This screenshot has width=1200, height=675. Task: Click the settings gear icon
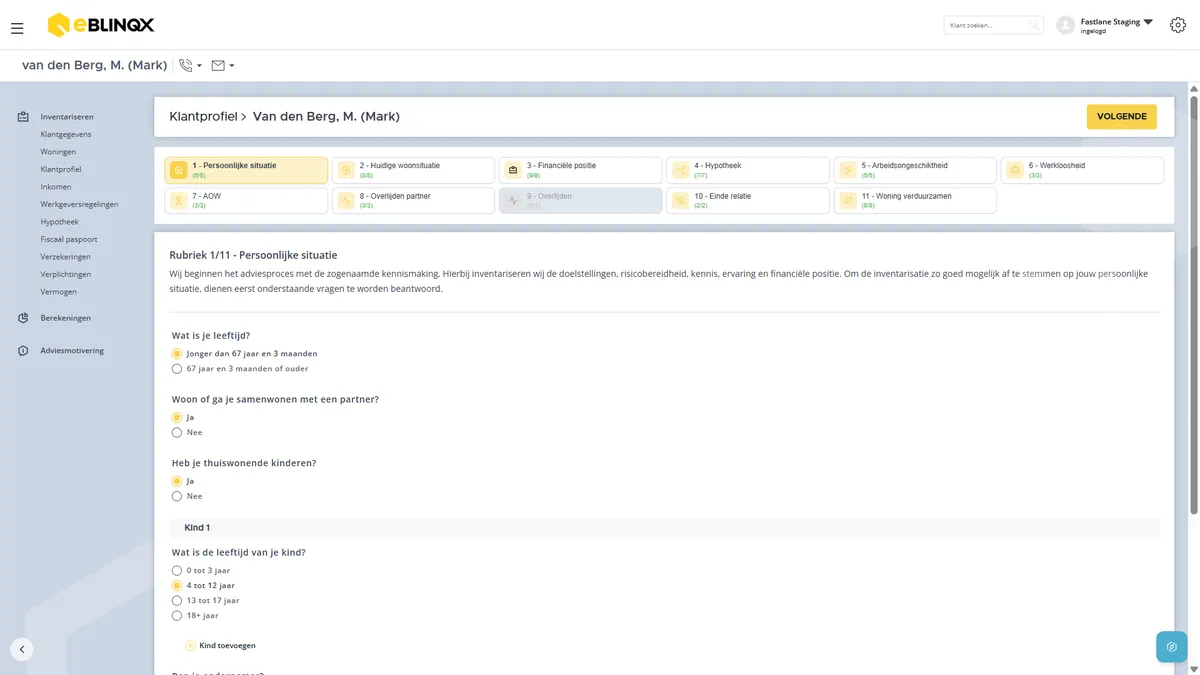pos(1177,25)
